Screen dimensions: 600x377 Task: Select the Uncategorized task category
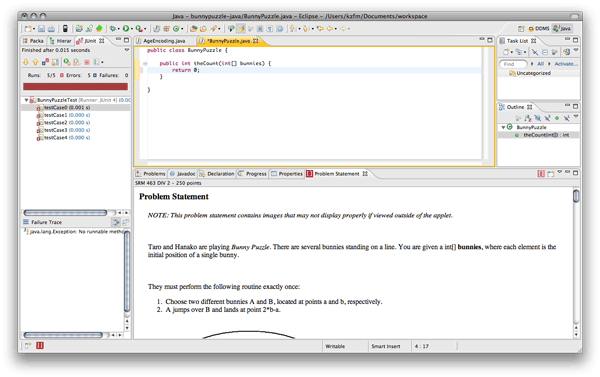coord(530,73)
